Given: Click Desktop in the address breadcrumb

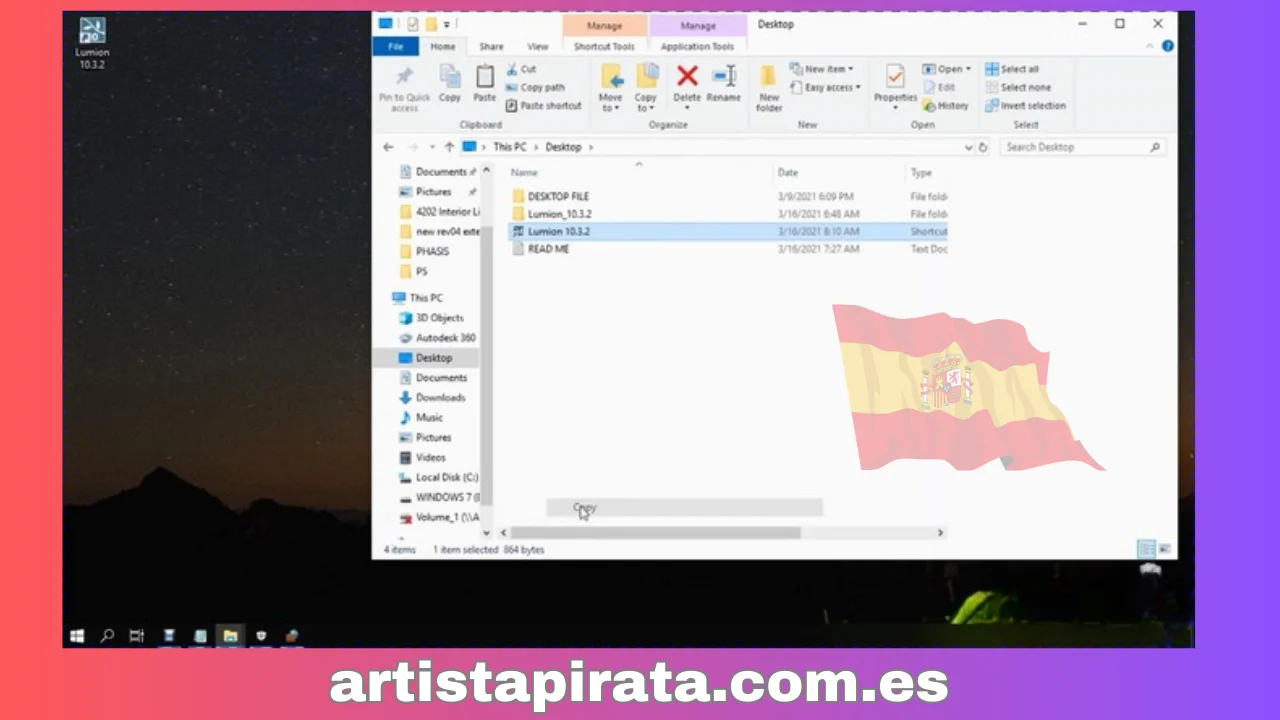Looking at the screenshot, I should [563, 147].
